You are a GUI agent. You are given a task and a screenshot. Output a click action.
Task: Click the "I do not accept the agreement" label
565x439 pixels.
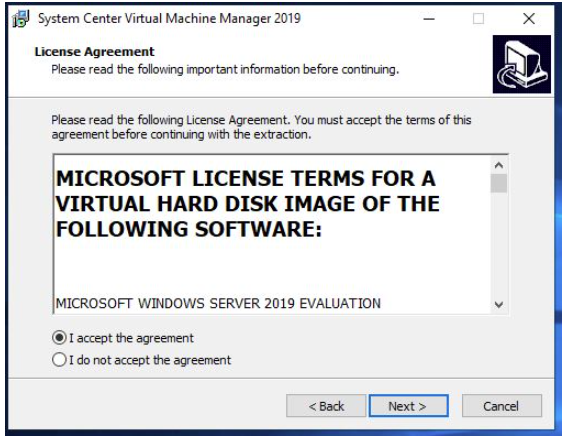pos(150,360)
